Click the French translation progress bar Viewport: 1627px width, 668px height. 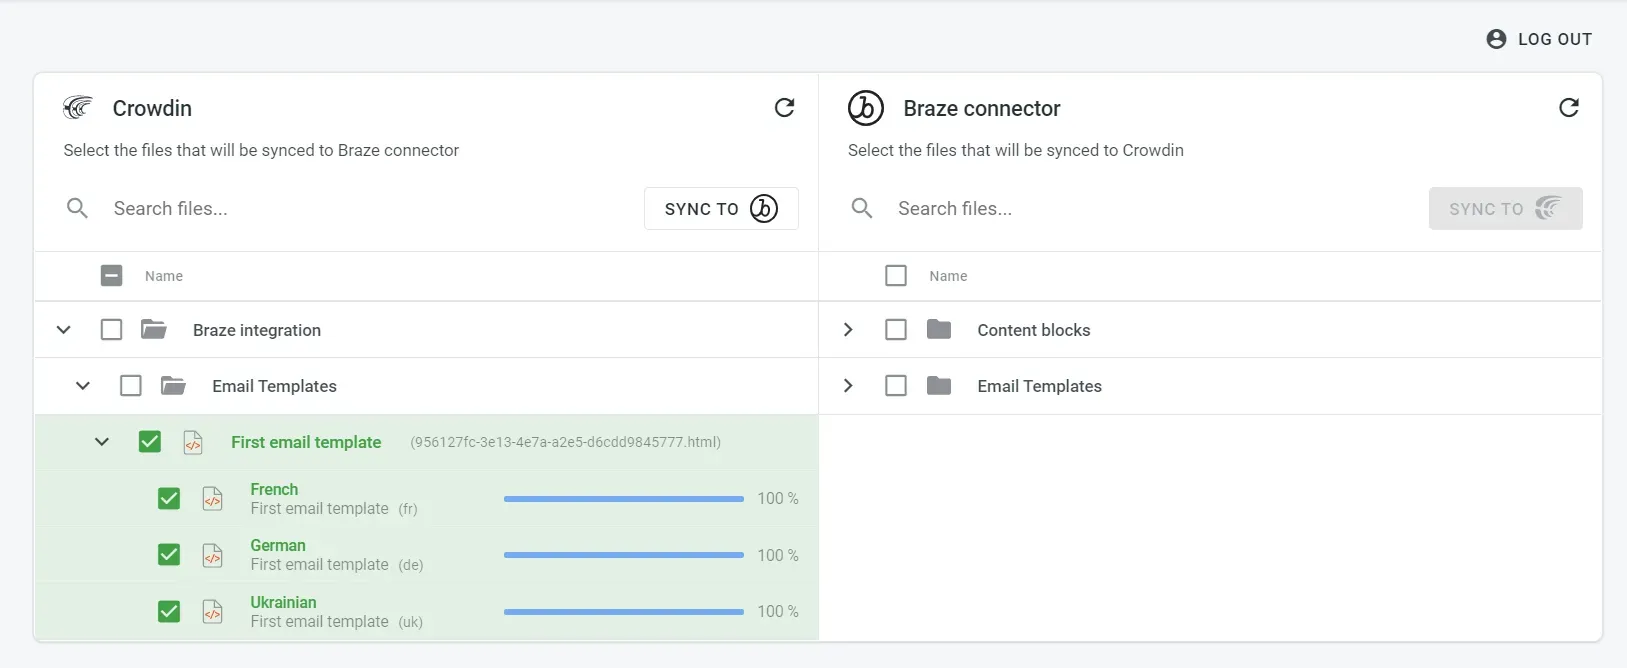pos(624,498)
